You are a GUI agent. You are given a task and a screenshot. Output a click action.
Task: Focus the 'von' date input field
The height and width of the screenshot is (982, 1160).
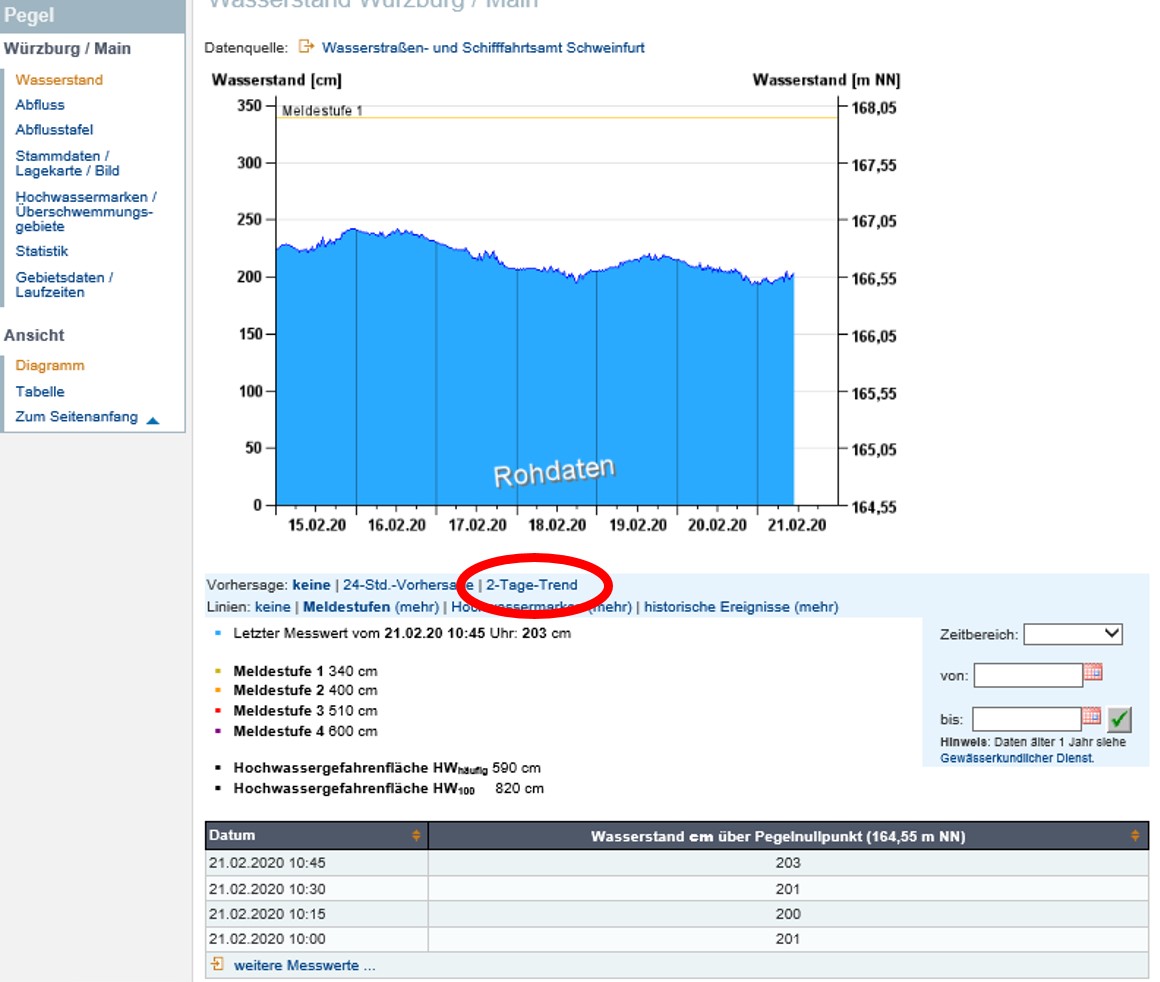click(x=1028, y=675)
